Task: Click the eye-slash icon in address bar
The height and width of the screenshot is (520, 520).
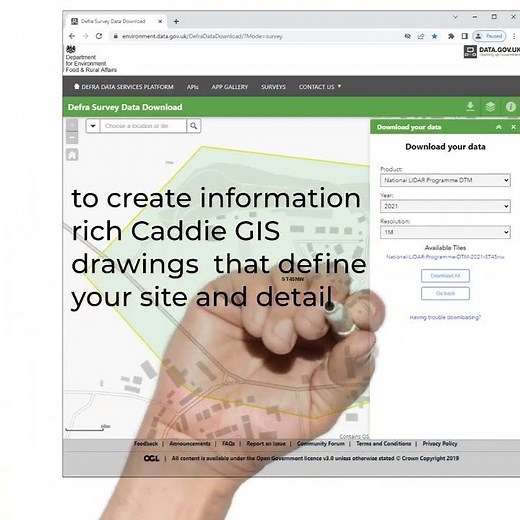Action: 407,36
